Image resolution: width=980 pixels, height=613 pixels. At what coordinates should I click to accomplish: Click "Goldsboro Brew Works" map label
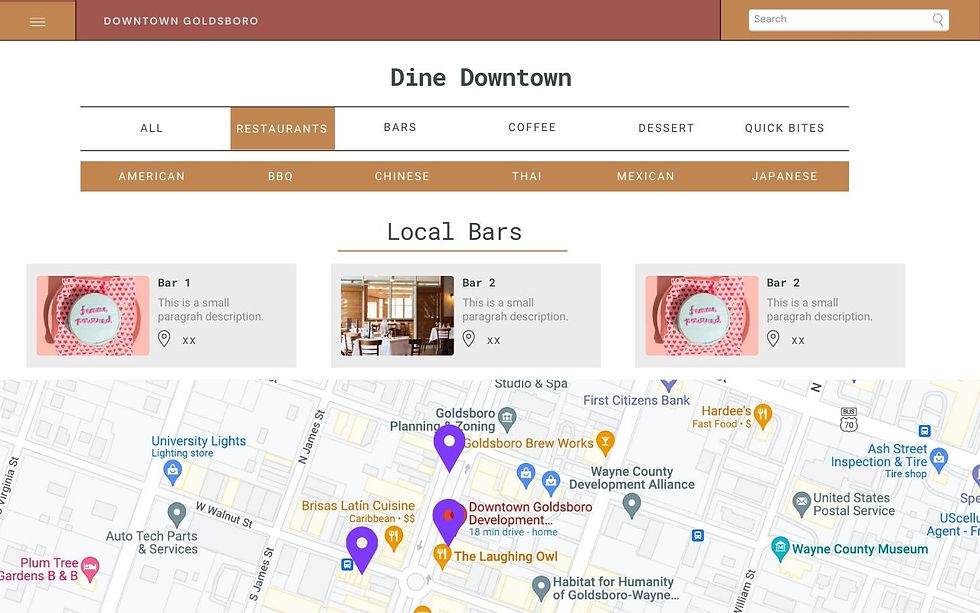529,443
